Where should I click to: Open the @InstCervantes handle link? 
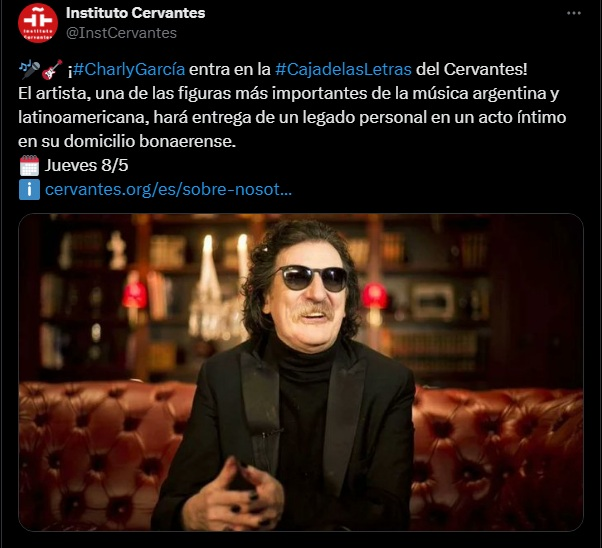(121, 33)
